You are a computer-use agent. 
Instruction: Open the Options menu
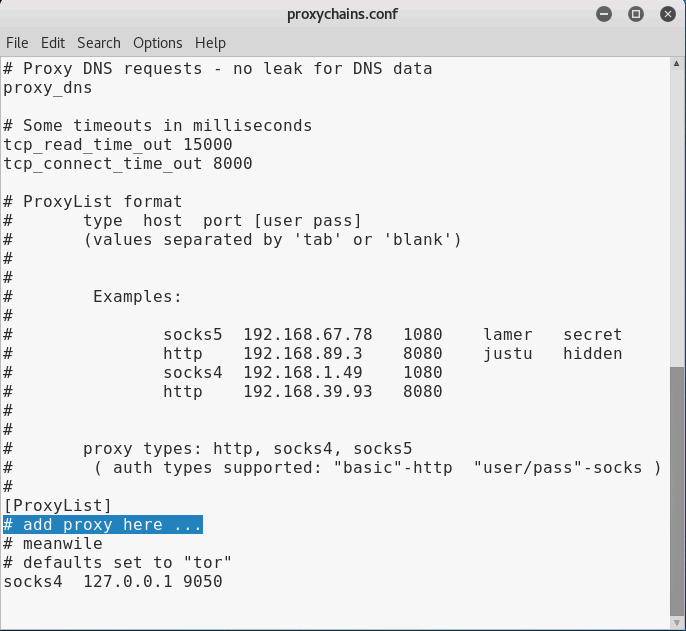coord(158,43)
